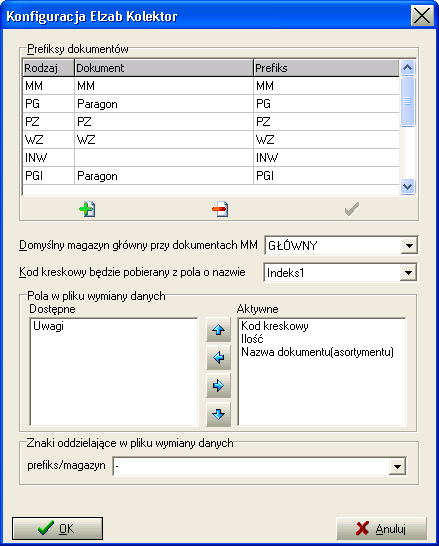Click the INW cell in the Prefiks column

point(327,158)
